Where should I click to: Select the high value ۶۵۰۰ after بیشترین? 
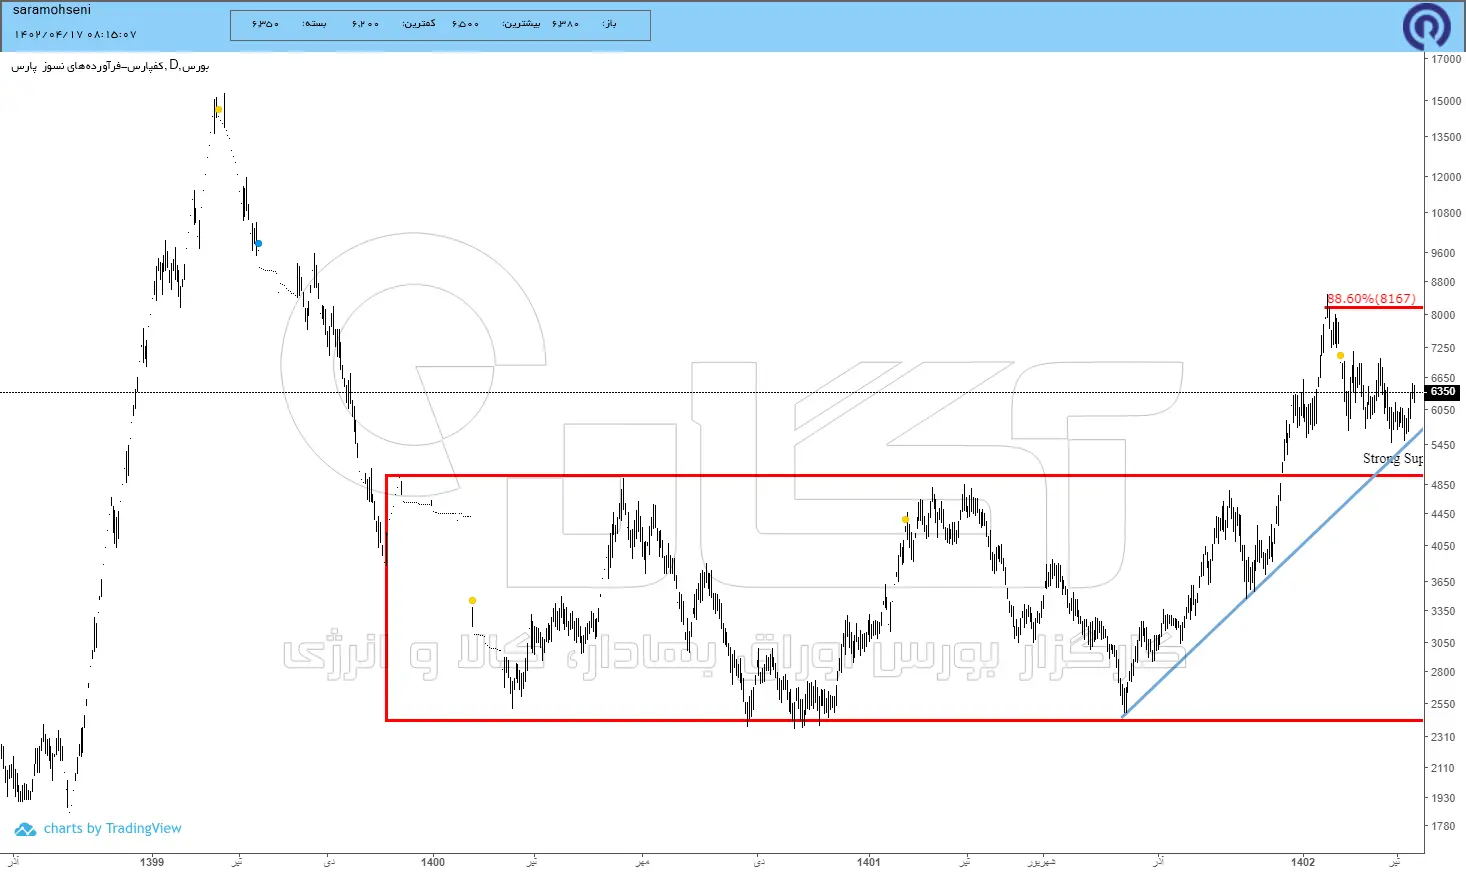pos(465,24)
